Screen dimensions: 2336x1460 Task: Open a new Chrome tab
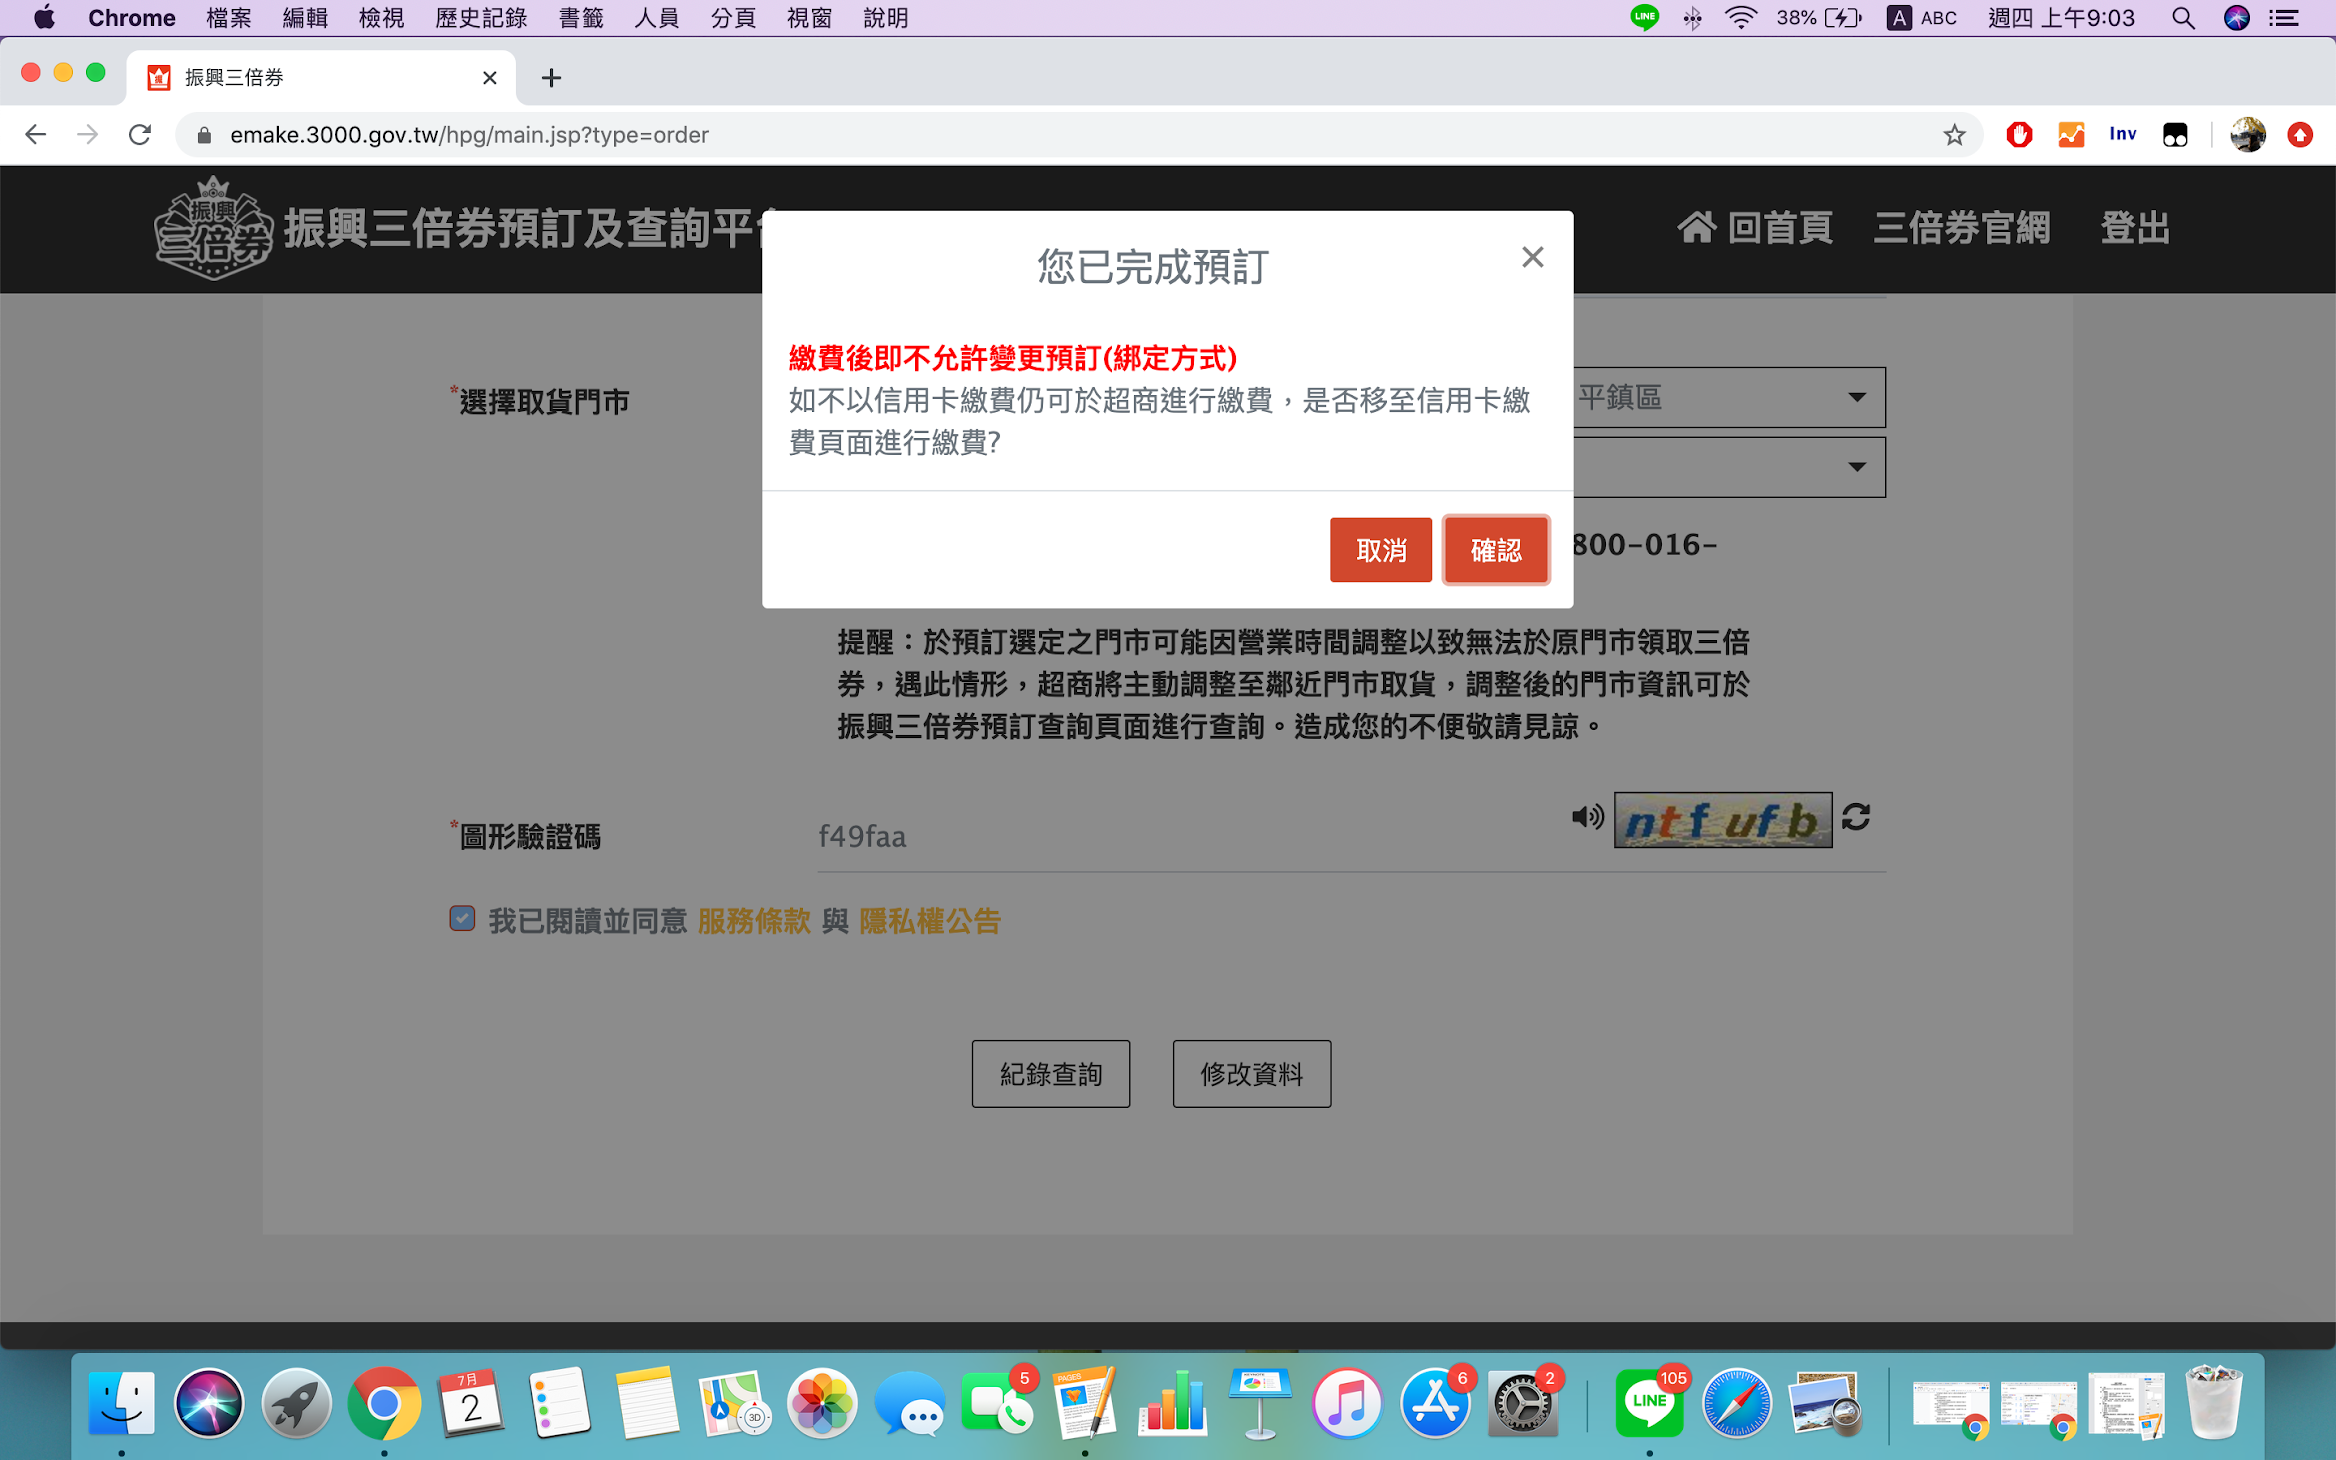point(551,78)
